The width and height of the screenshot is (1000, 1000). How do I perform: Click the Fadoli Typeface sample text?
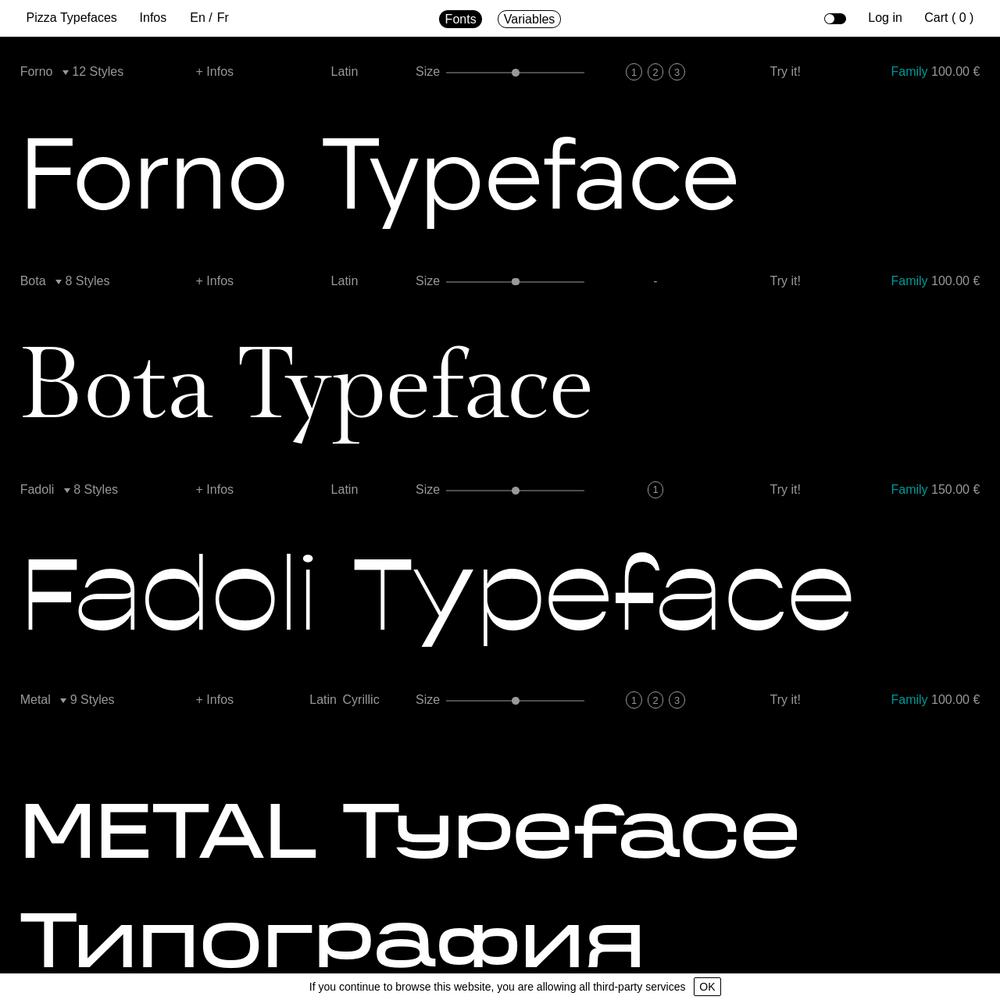point(439,599)
